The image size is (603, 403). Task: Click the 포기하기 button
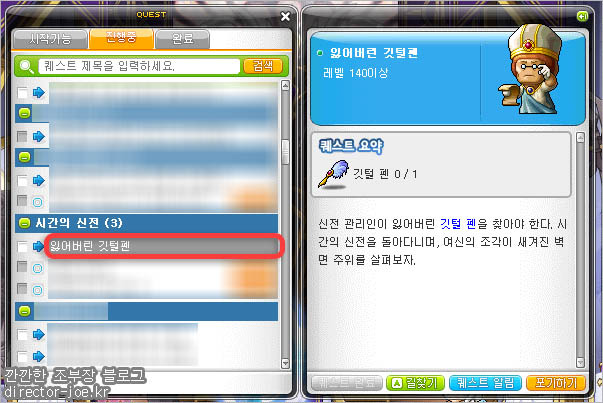(556, 383)
